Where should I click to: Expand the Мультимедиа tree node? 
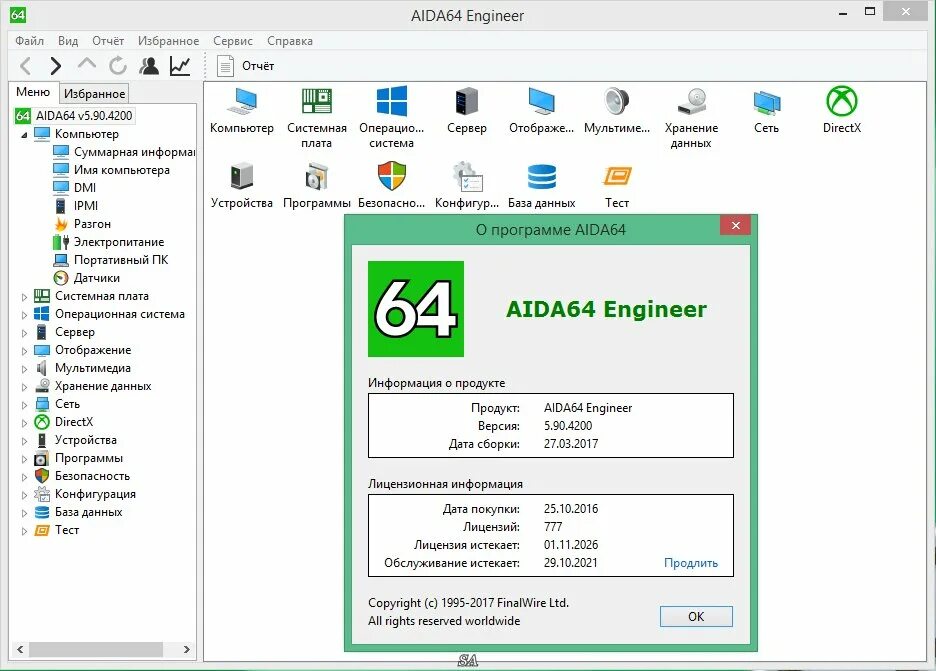(x=24, y=369)
